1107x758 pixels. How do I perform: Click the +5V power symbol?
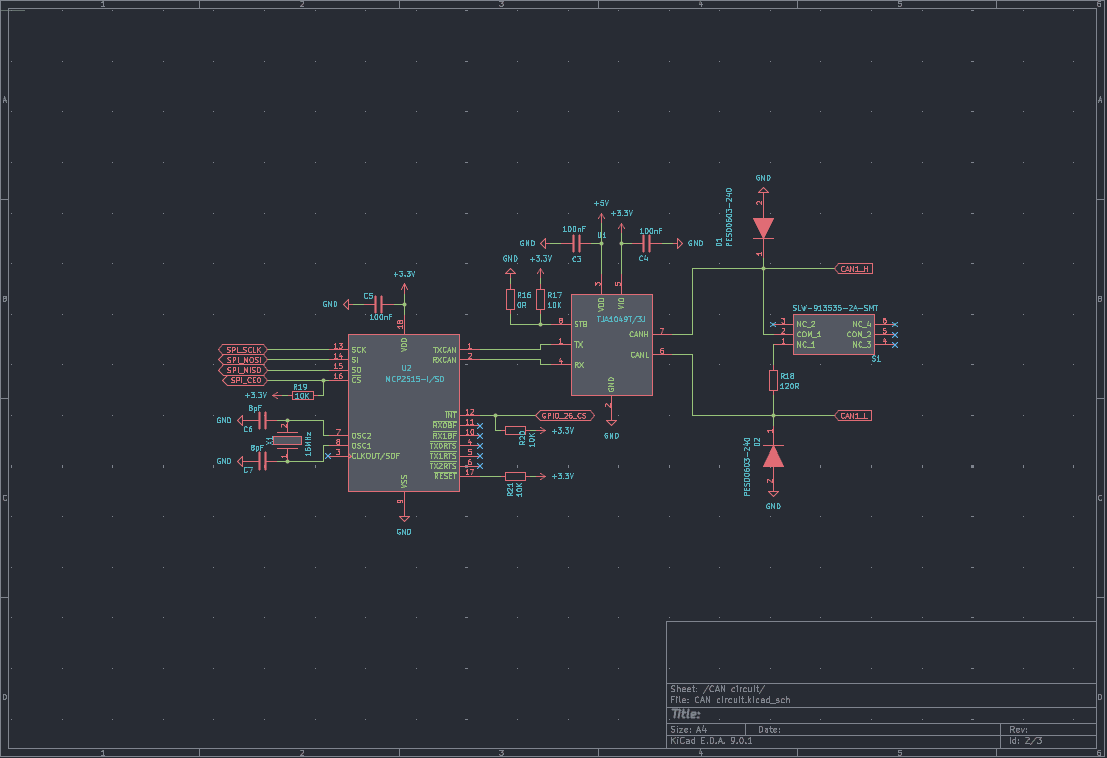[x=602, y=210]
